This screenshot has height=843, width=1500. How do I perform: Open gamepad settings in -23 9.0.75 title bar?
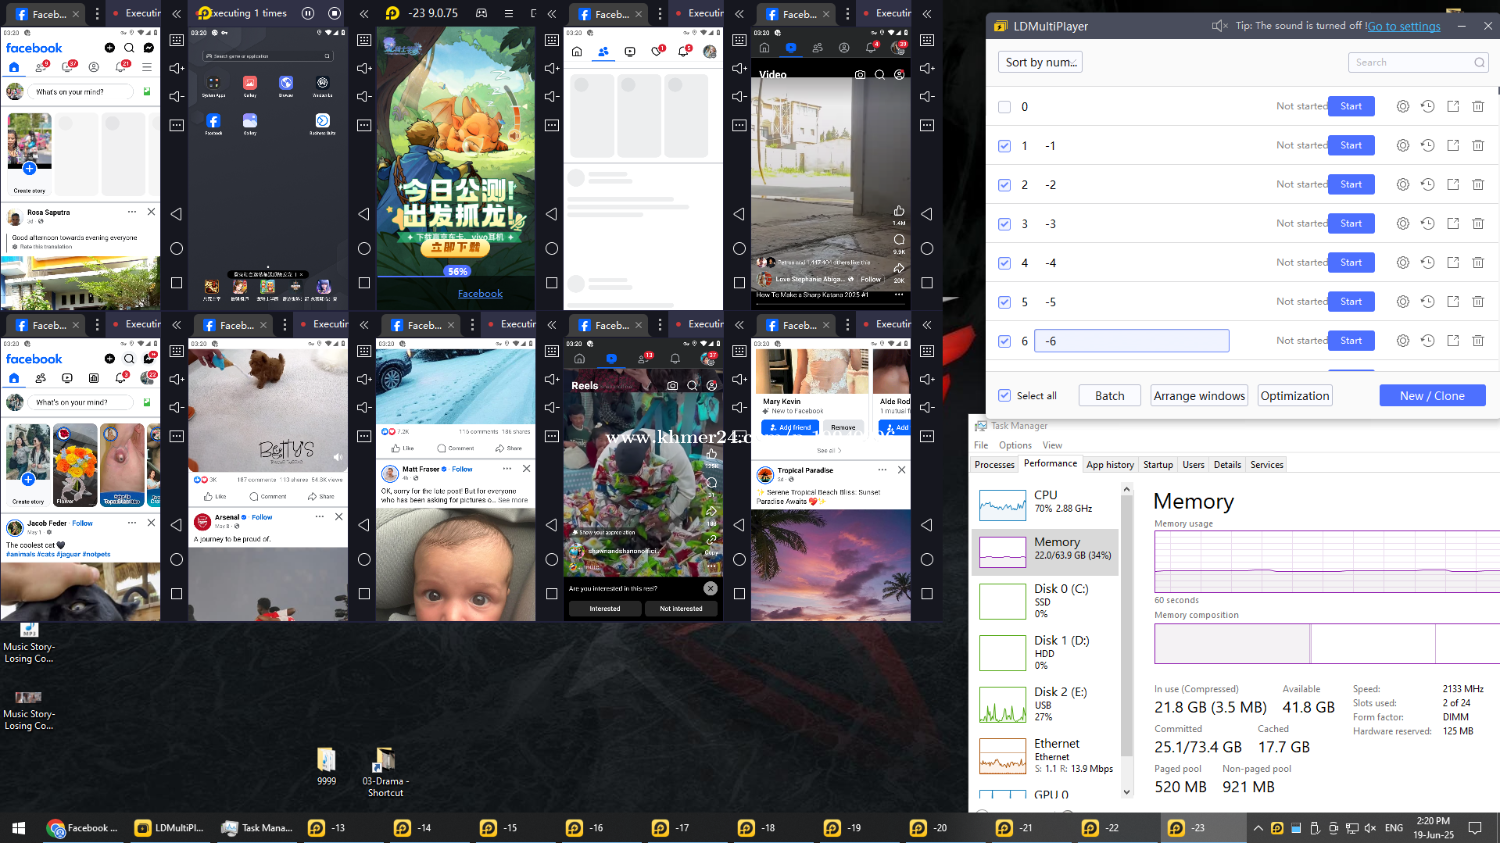pos(481,13)
